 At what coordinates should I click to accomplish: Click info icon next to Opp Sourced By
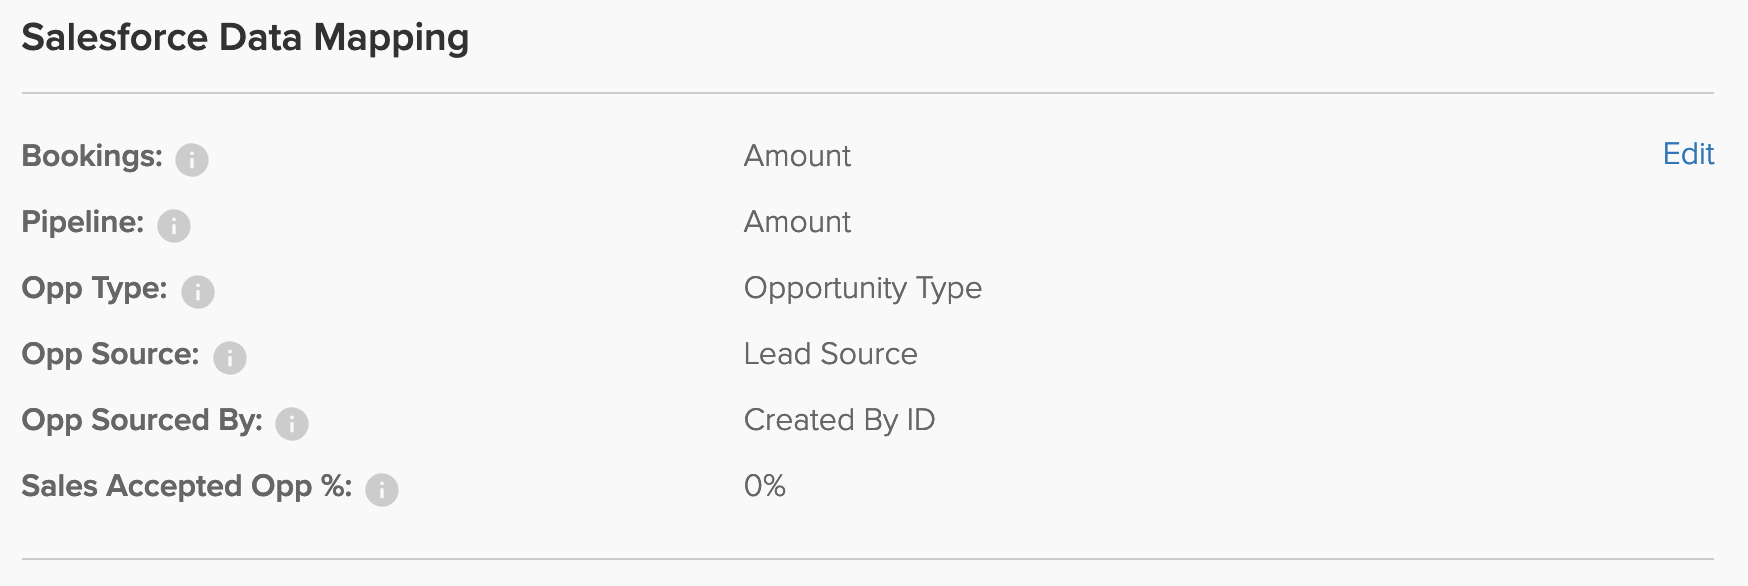[292, 424]
